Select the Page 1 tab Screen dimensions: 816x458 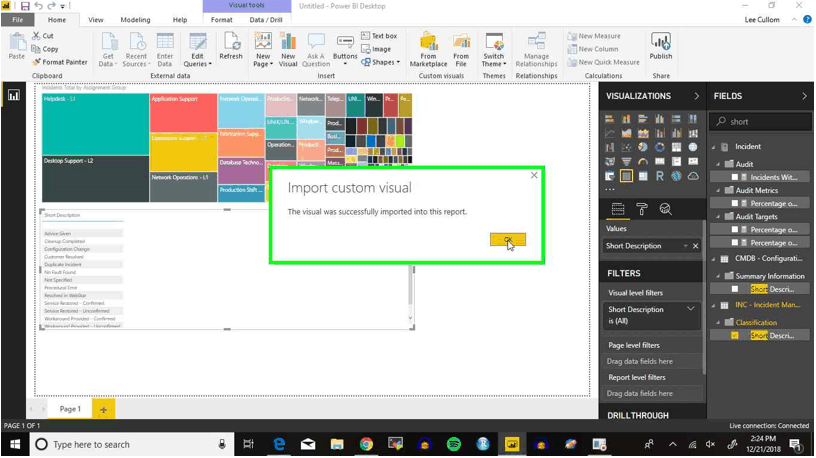70,409
